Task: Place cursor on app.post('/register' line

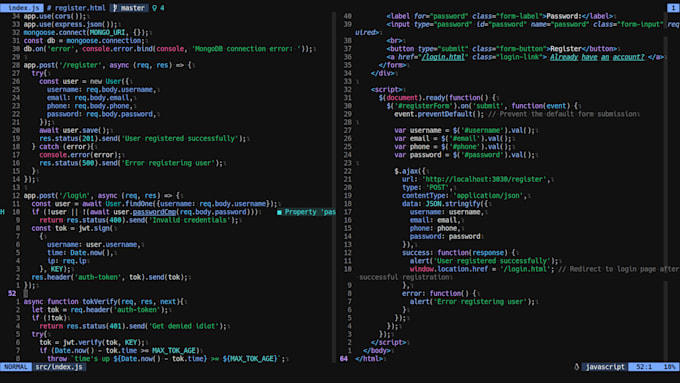Action: click(108, 65)
